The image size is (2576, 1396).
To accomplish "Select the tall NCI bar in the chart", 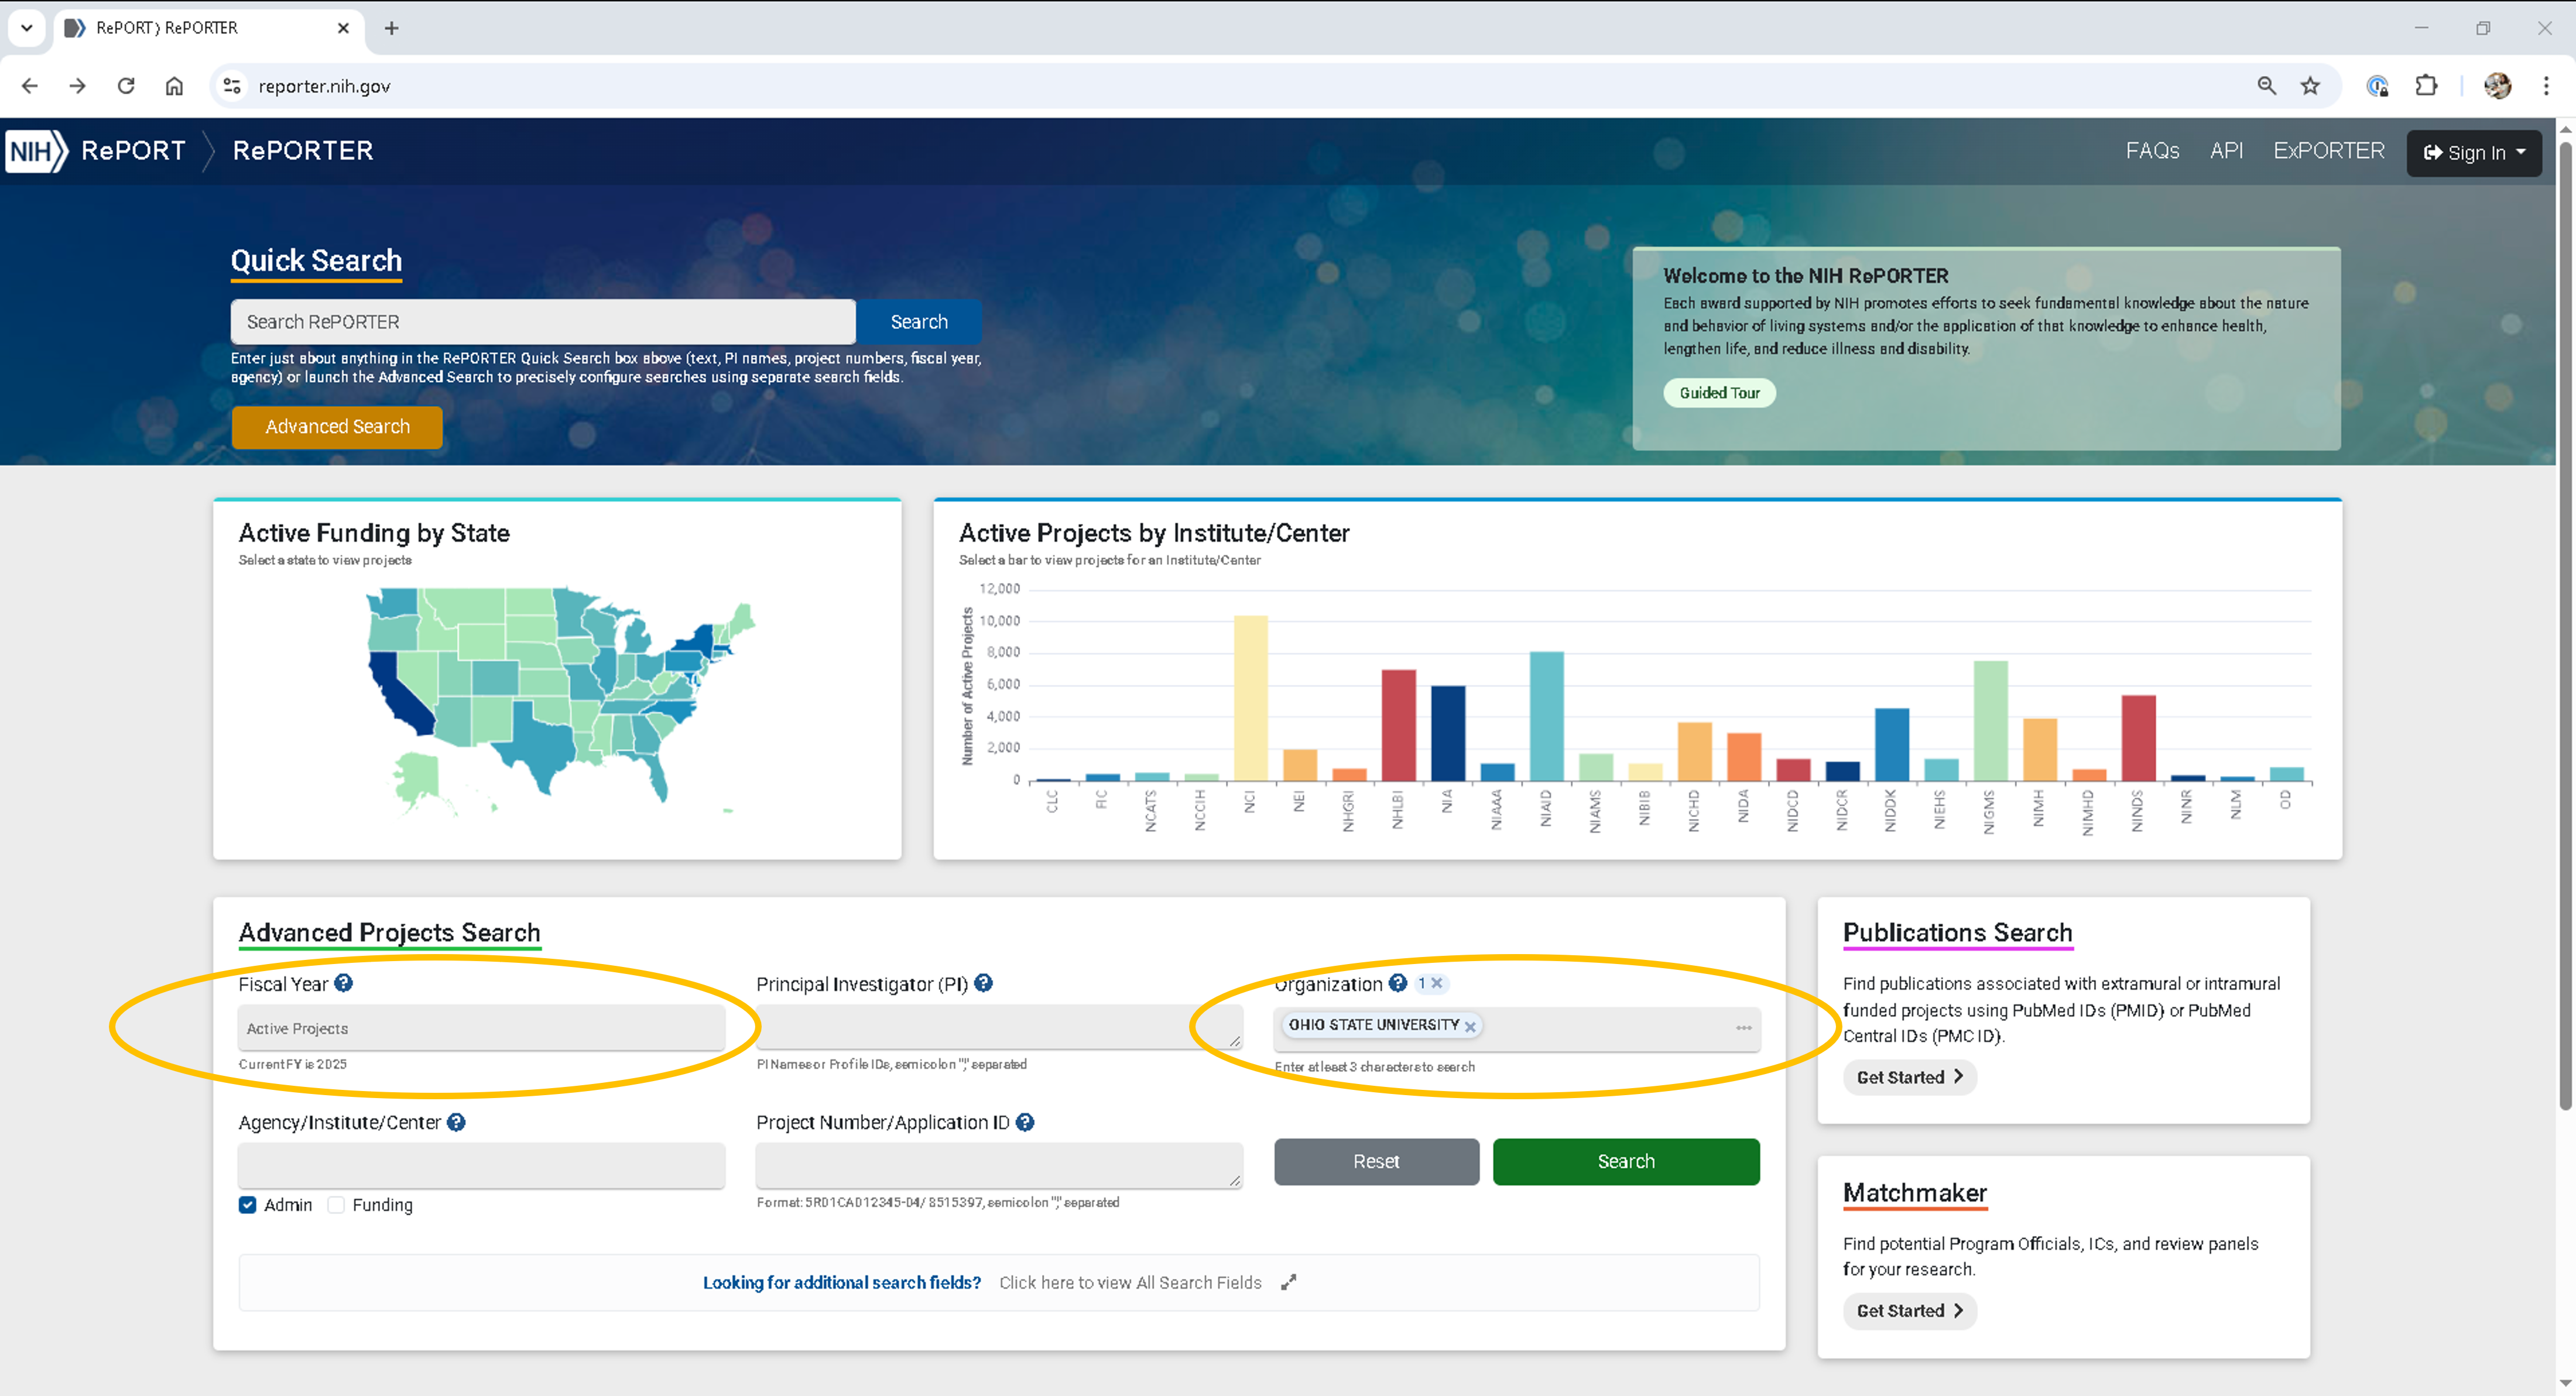I will [x=1250, y=698].
